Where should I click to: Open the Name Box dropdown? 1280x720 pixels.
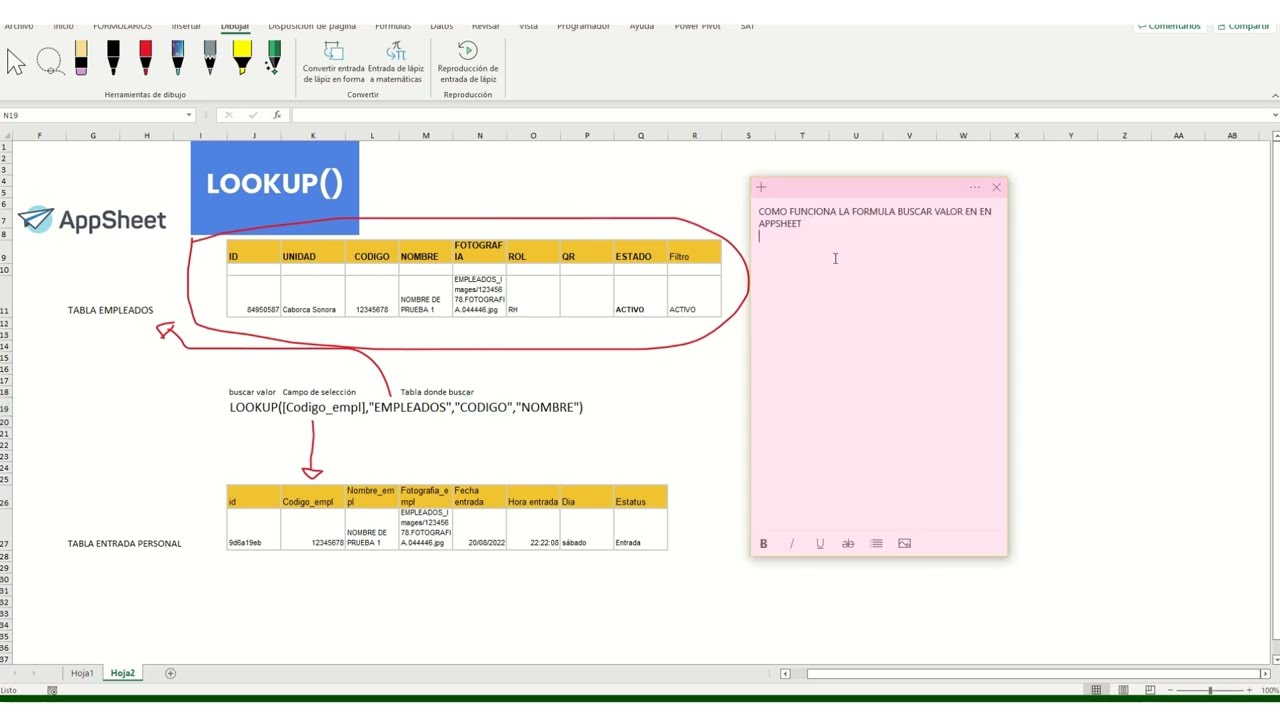[x=188, y=115]
